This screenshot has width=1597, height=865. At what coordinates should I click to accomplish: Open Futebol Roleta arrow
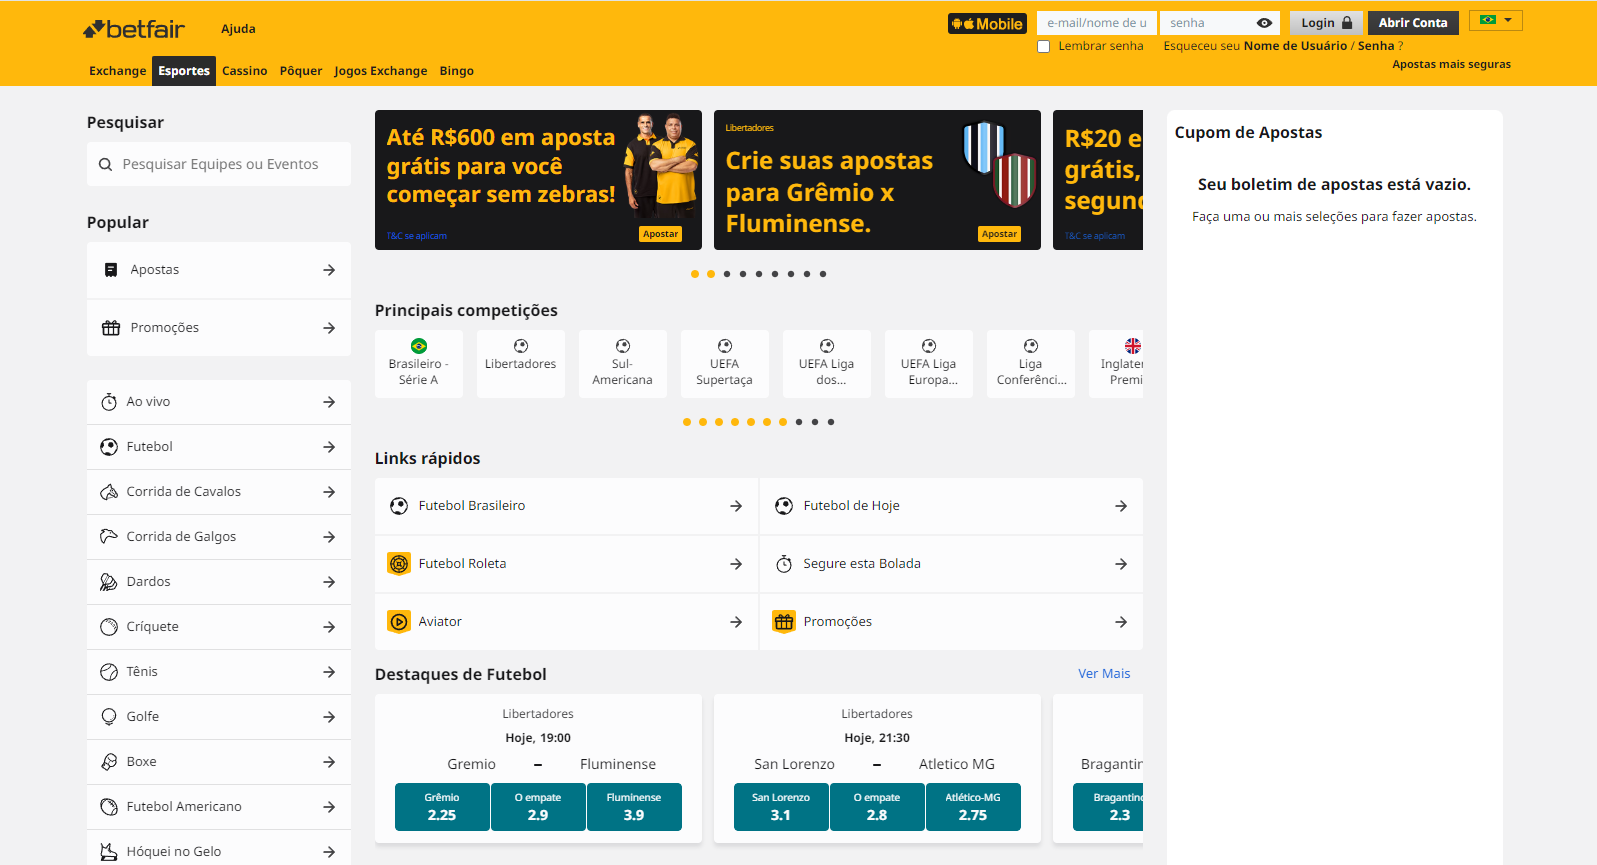[736, 564]
